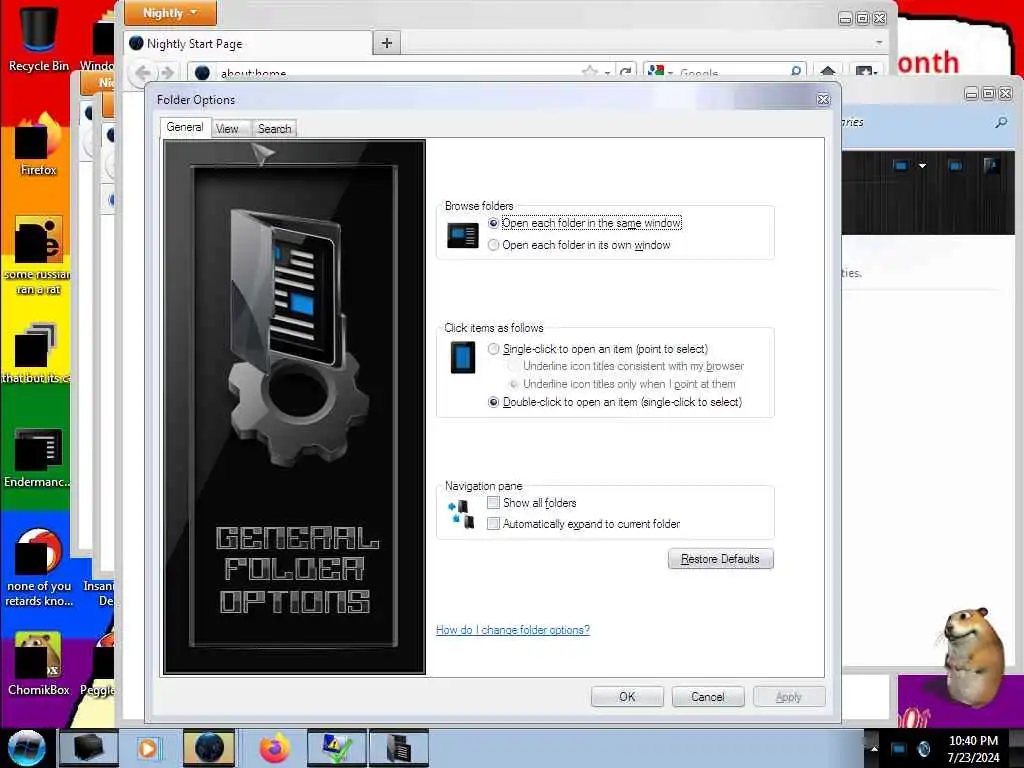Enable 'Show all folders' checkbox

coord(532,503)
